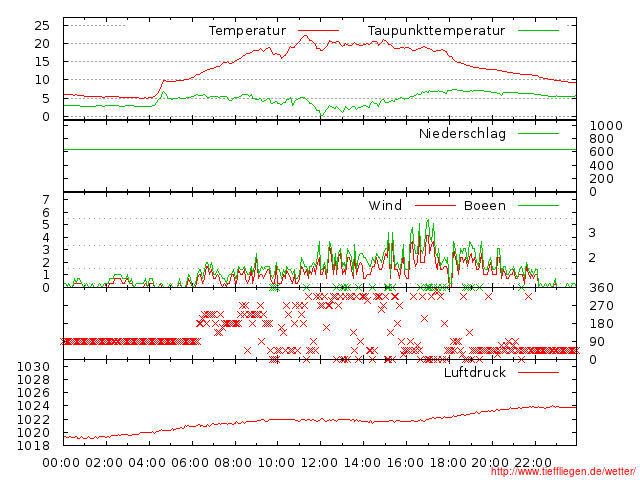640x480 pixels.
Task: Click the 14:00 time axis label
Action: click(x=362, y=463)
